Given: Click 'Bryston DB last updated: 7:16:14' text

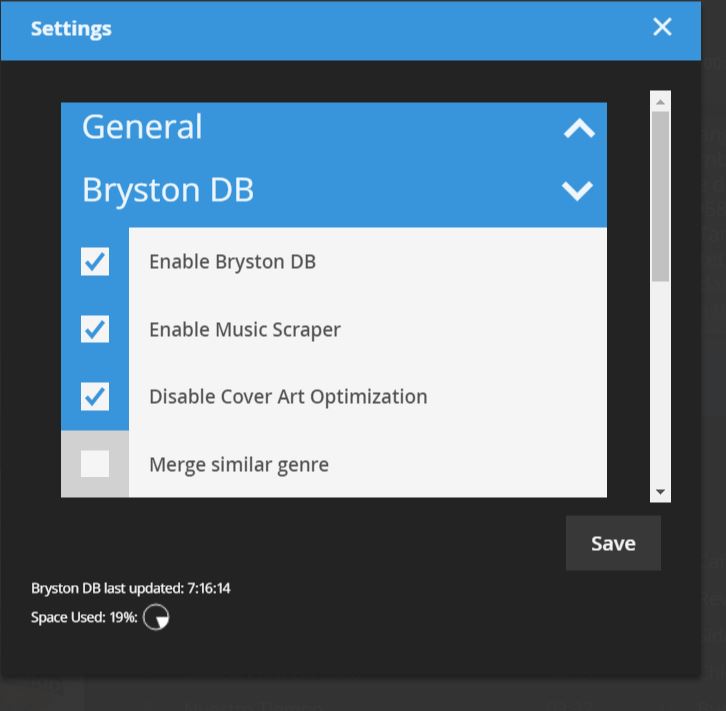Looking at the screenshot, I should 131,588.
